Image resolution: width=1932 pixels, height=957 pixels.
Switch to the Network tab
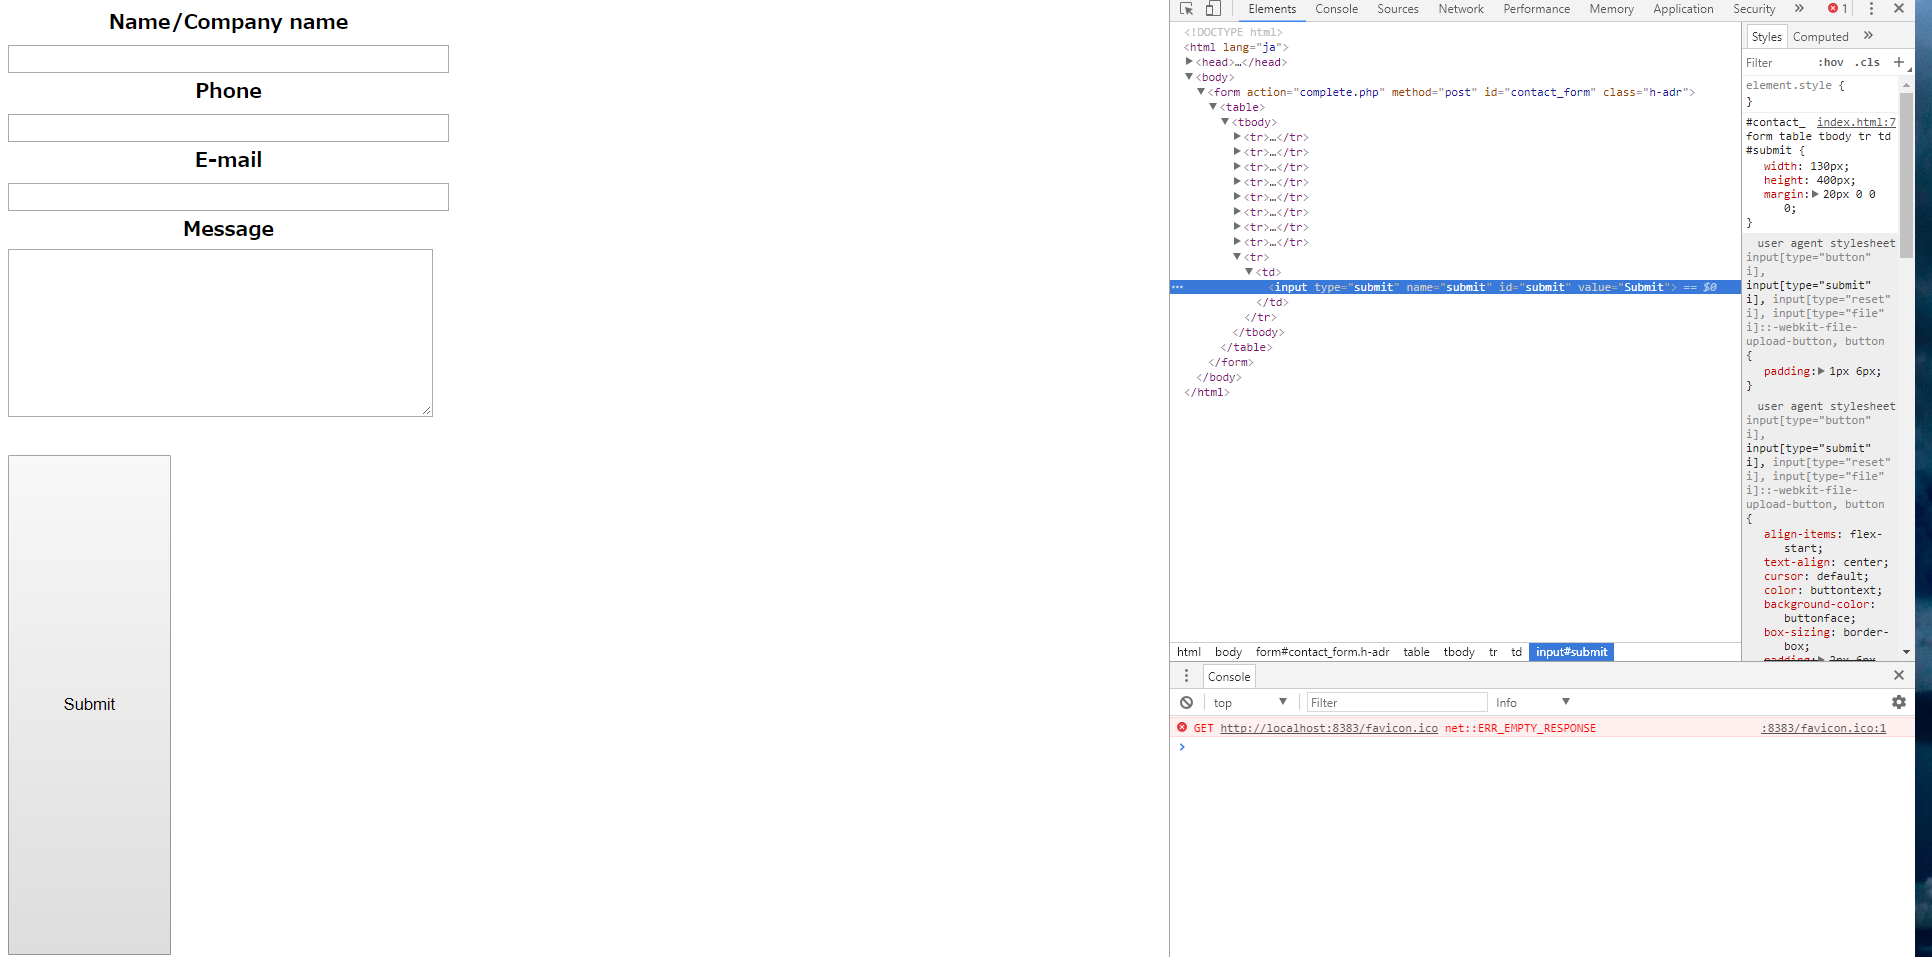click(1460, 9)
